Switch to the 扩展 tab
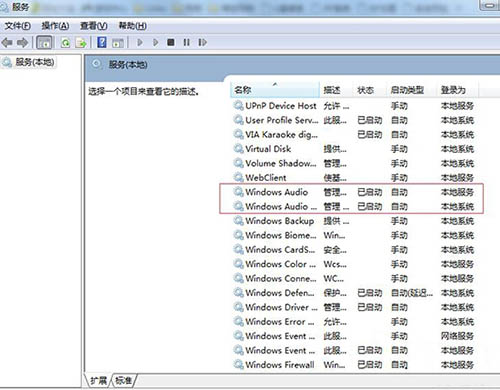This screenshot has height=390, width=500. pos(99,380)
